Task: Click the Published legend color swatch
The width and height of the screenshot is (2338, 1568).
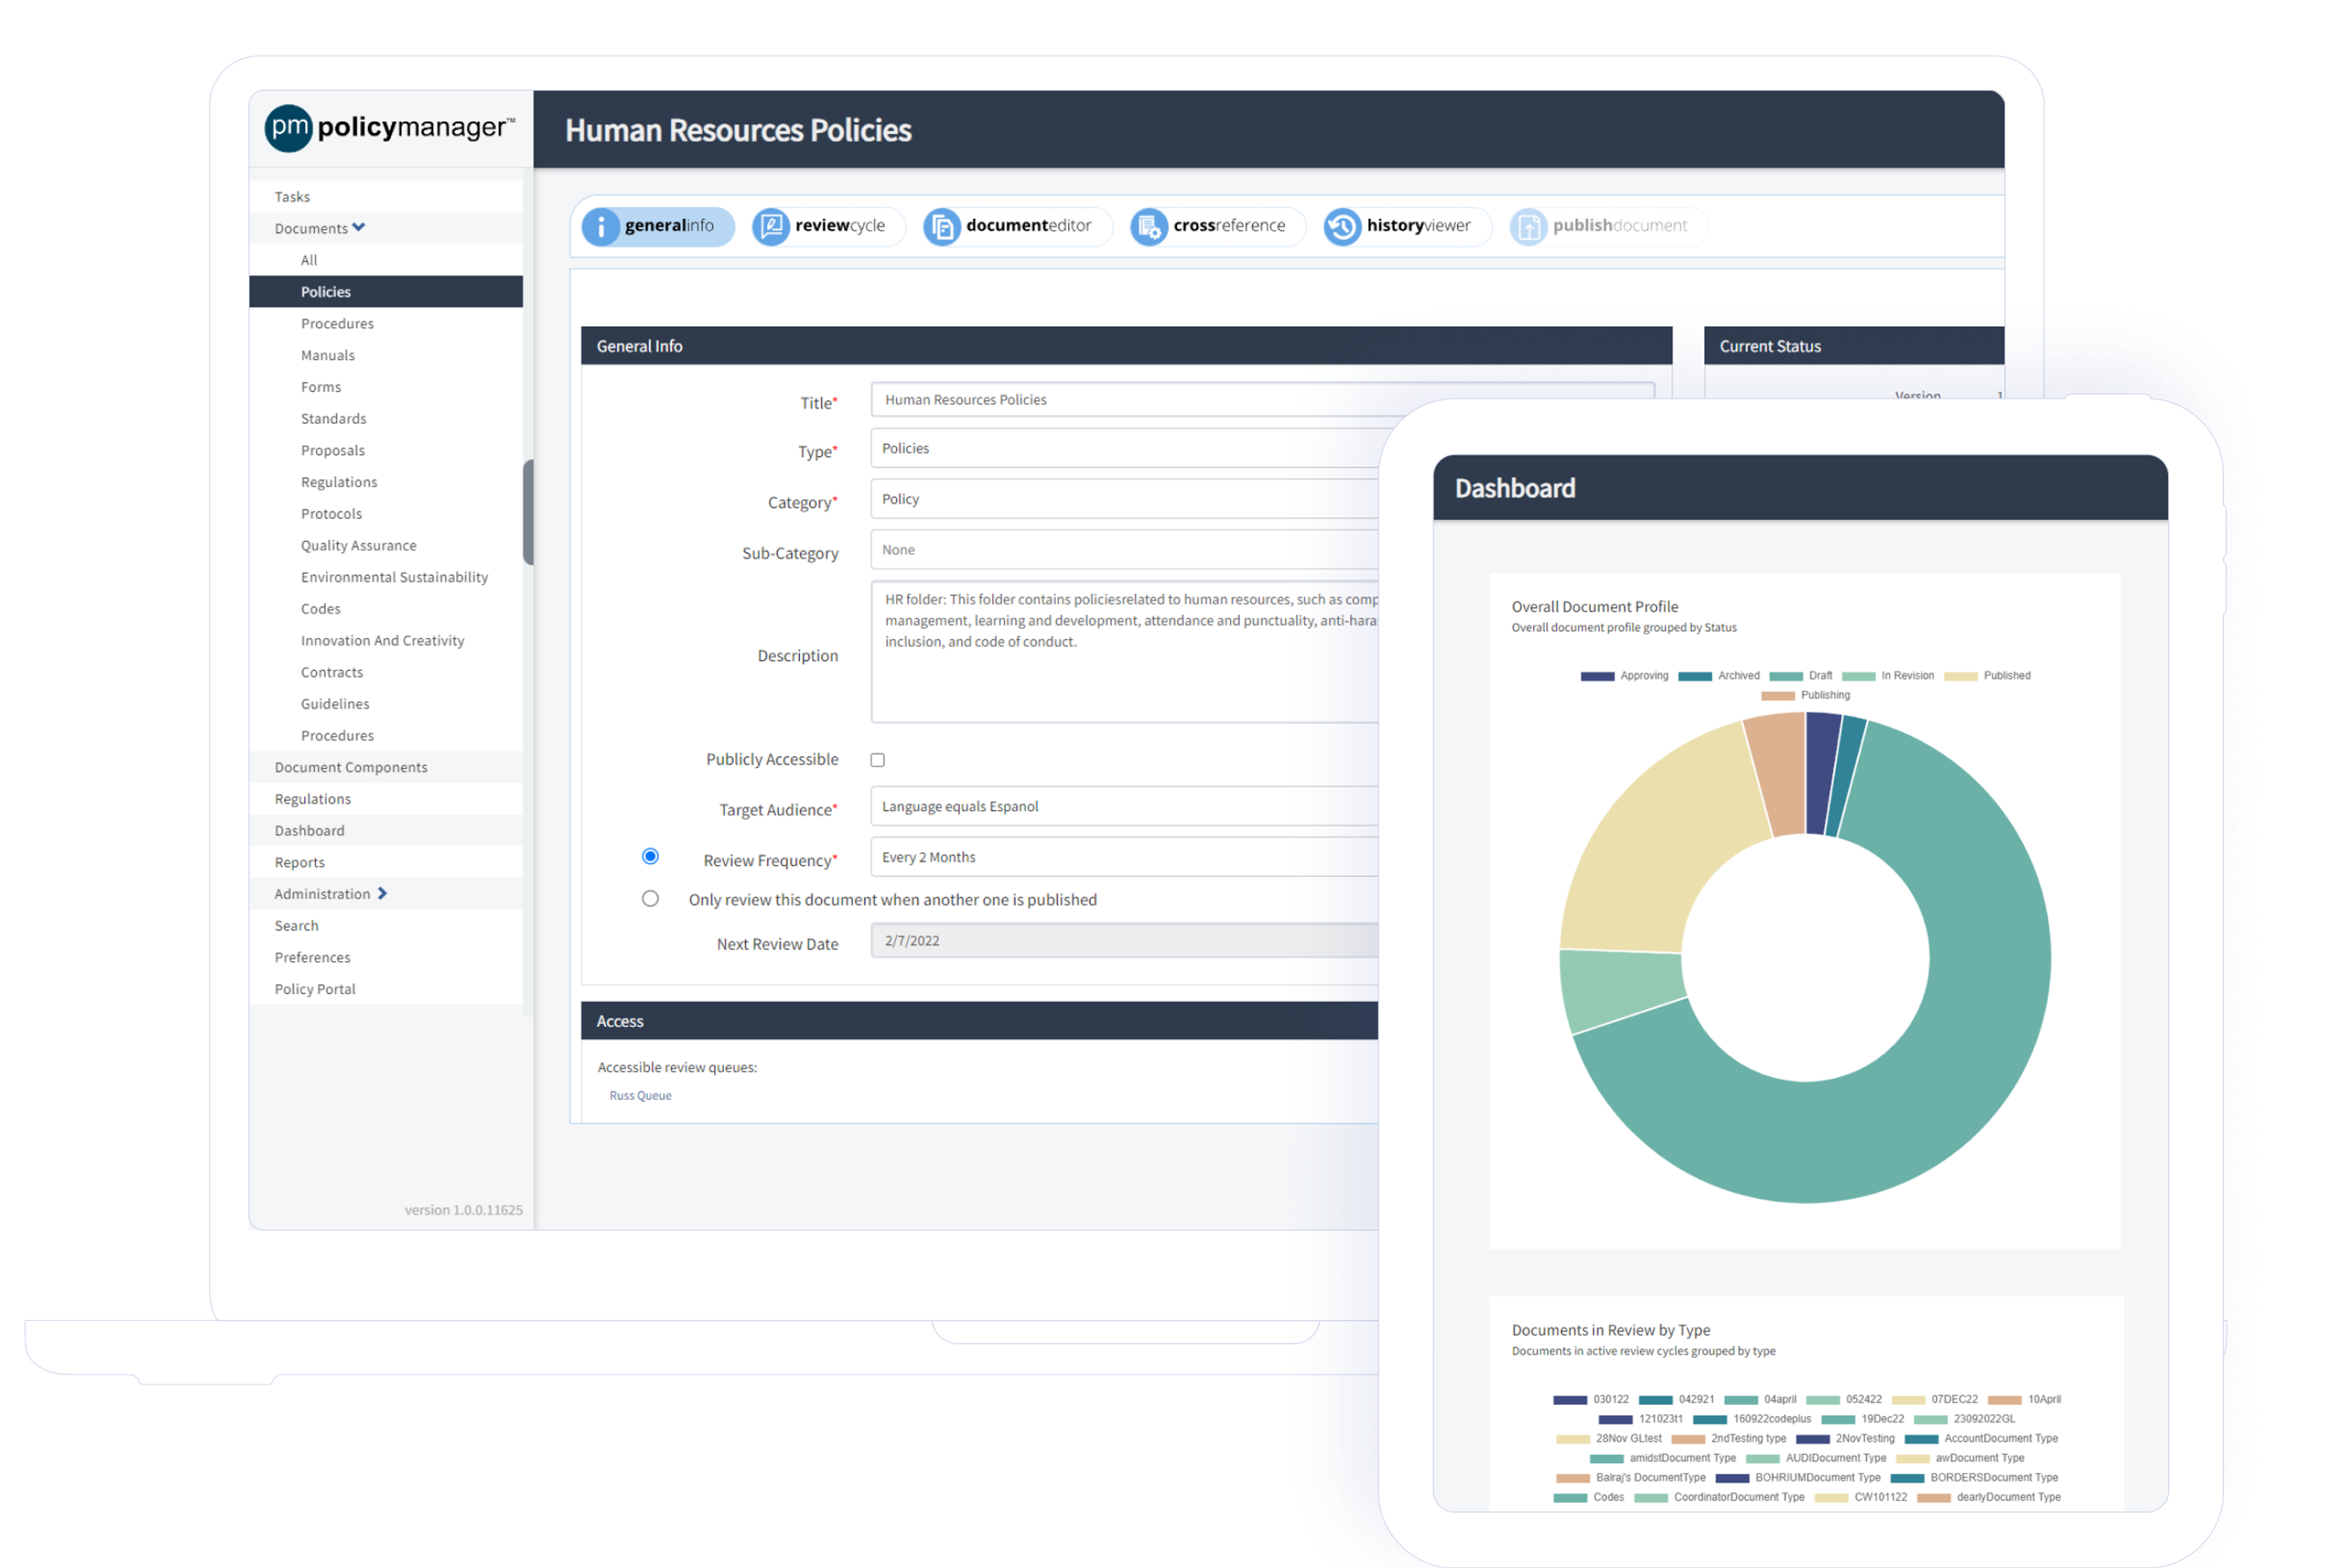Action: 1960,677
